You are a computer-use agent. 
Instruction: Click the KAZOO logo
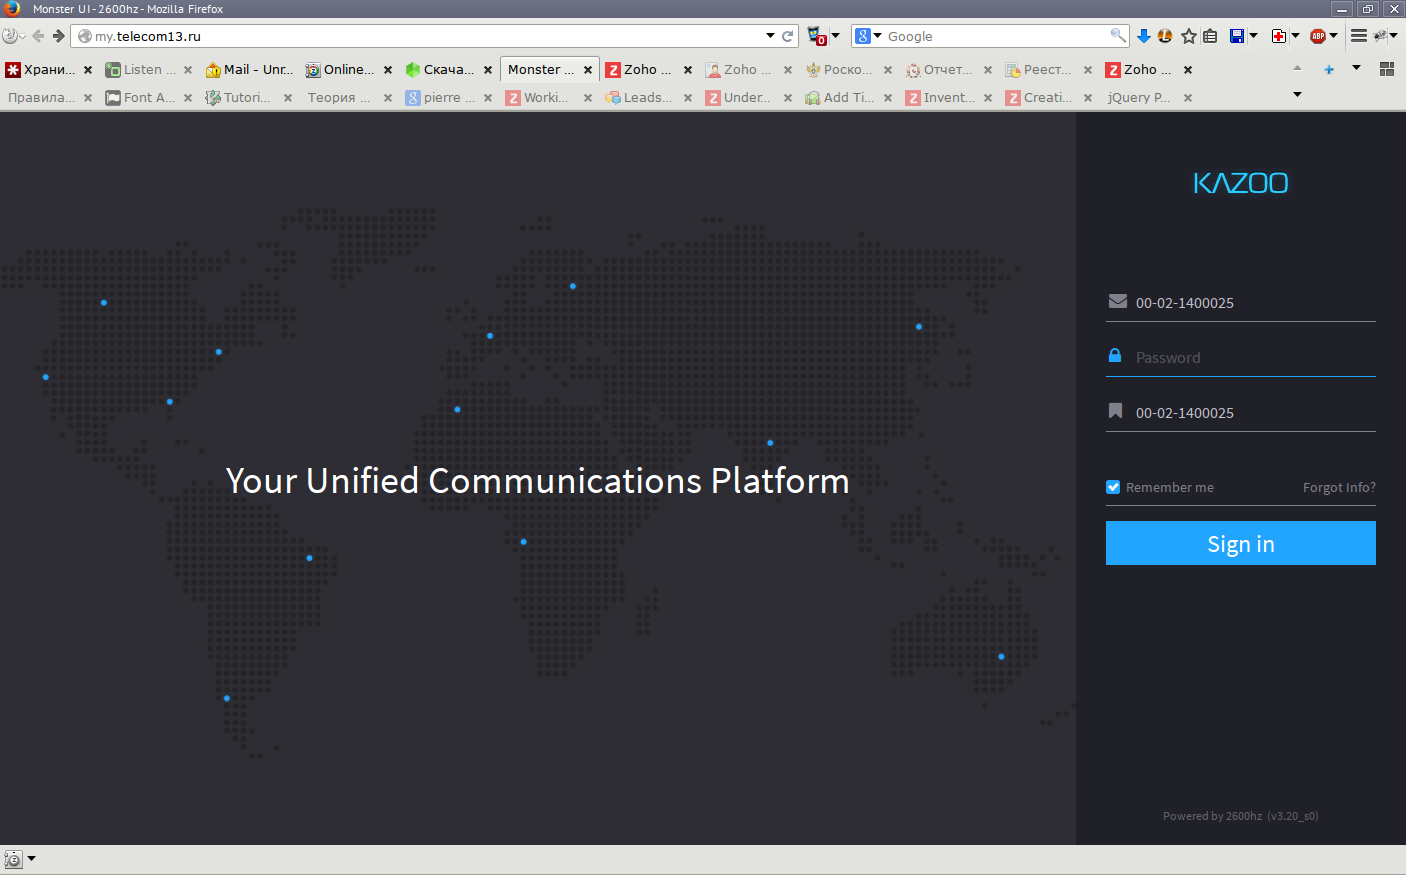pos(1241,183)
